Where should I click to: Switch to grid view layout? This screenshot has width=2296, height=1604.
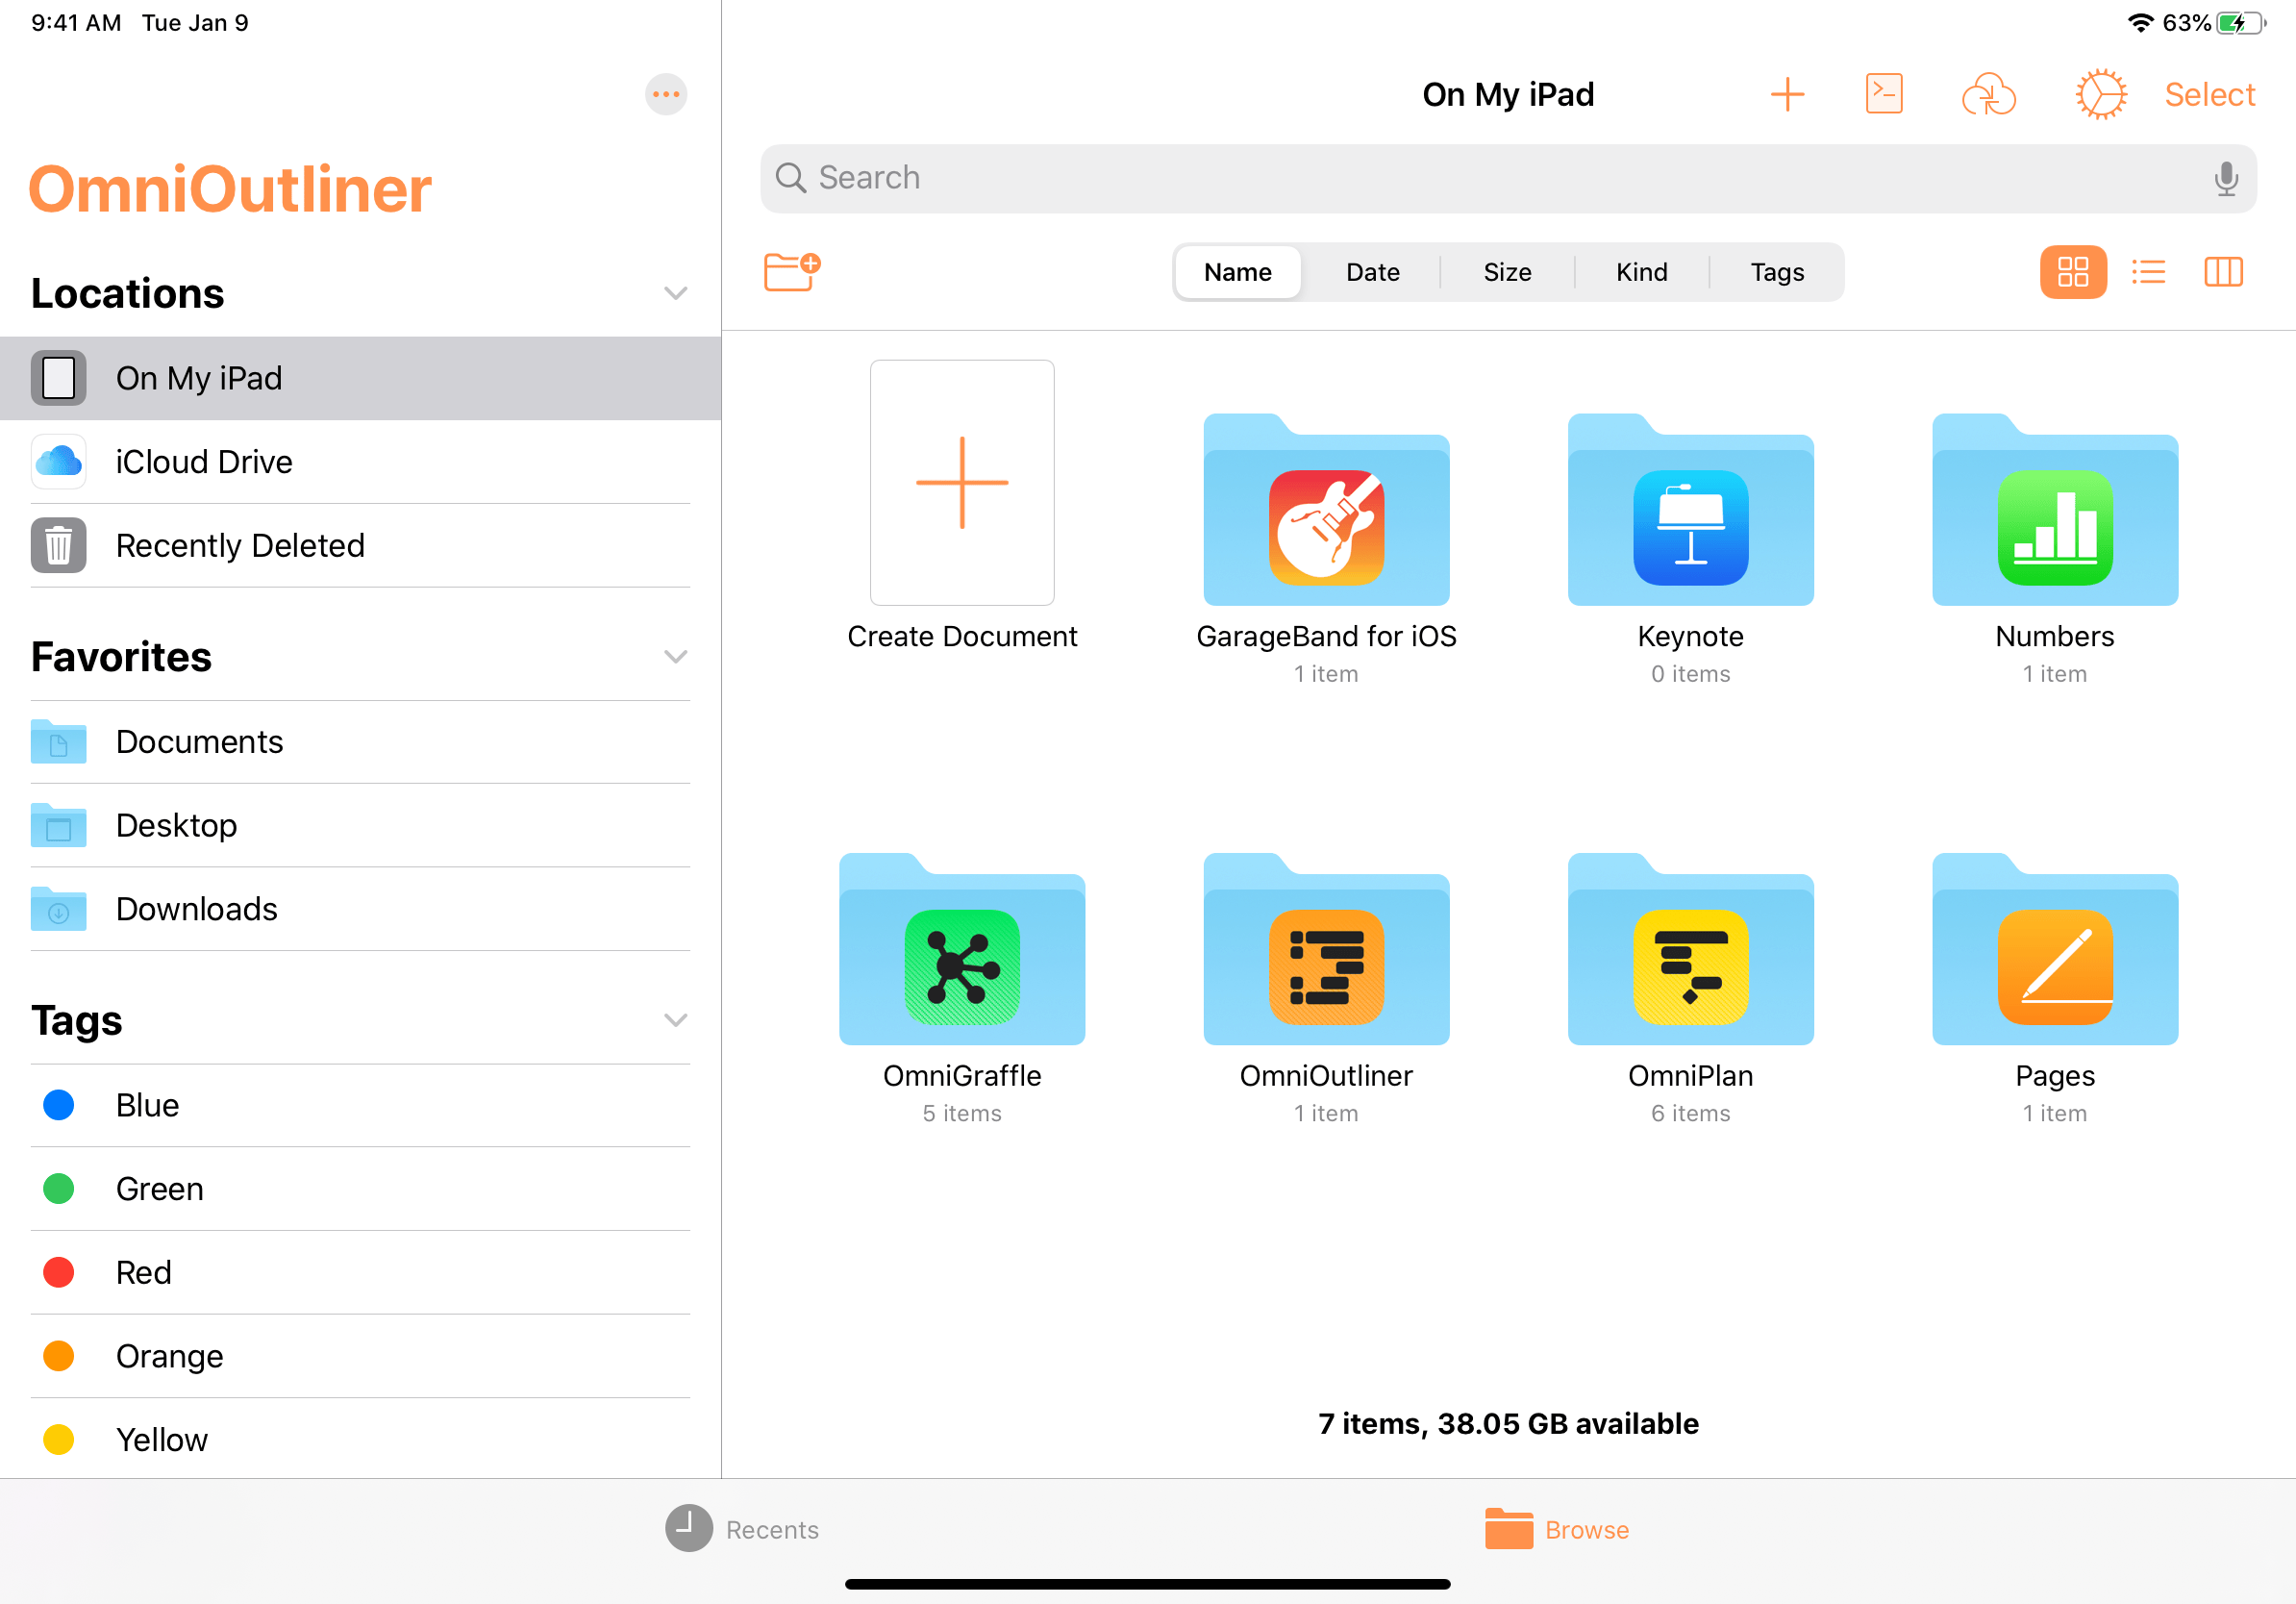pos(2073,270)
